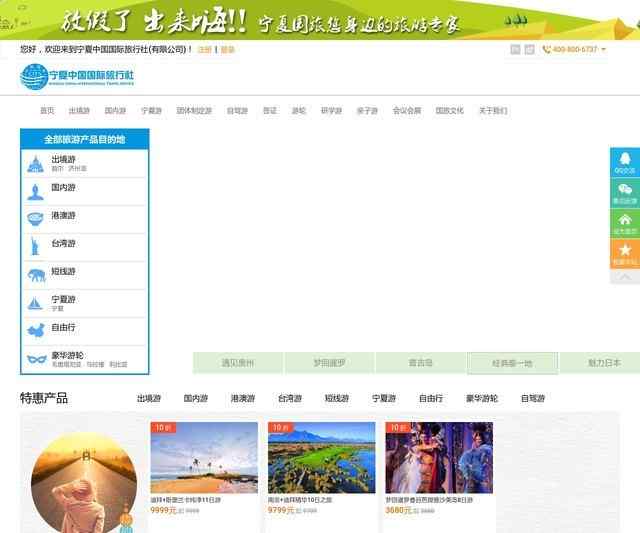The height and width of the screenshot is (533, 640).
Task: Open 国内游 in the top navigation bar
Action: point(115,111)
